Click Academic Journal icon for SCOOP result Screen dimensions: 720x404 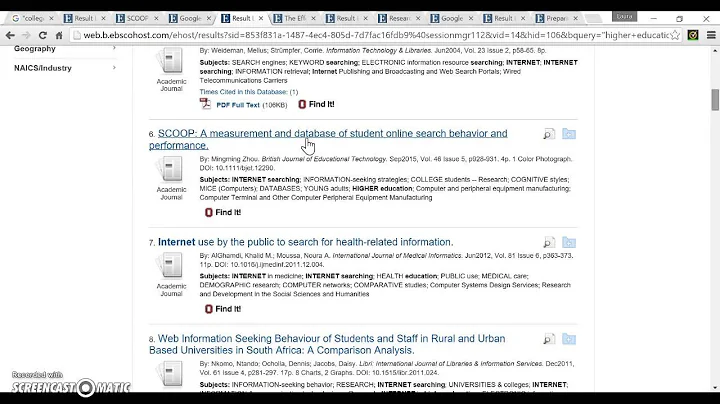pyautogui.click(x=171, y=169)
